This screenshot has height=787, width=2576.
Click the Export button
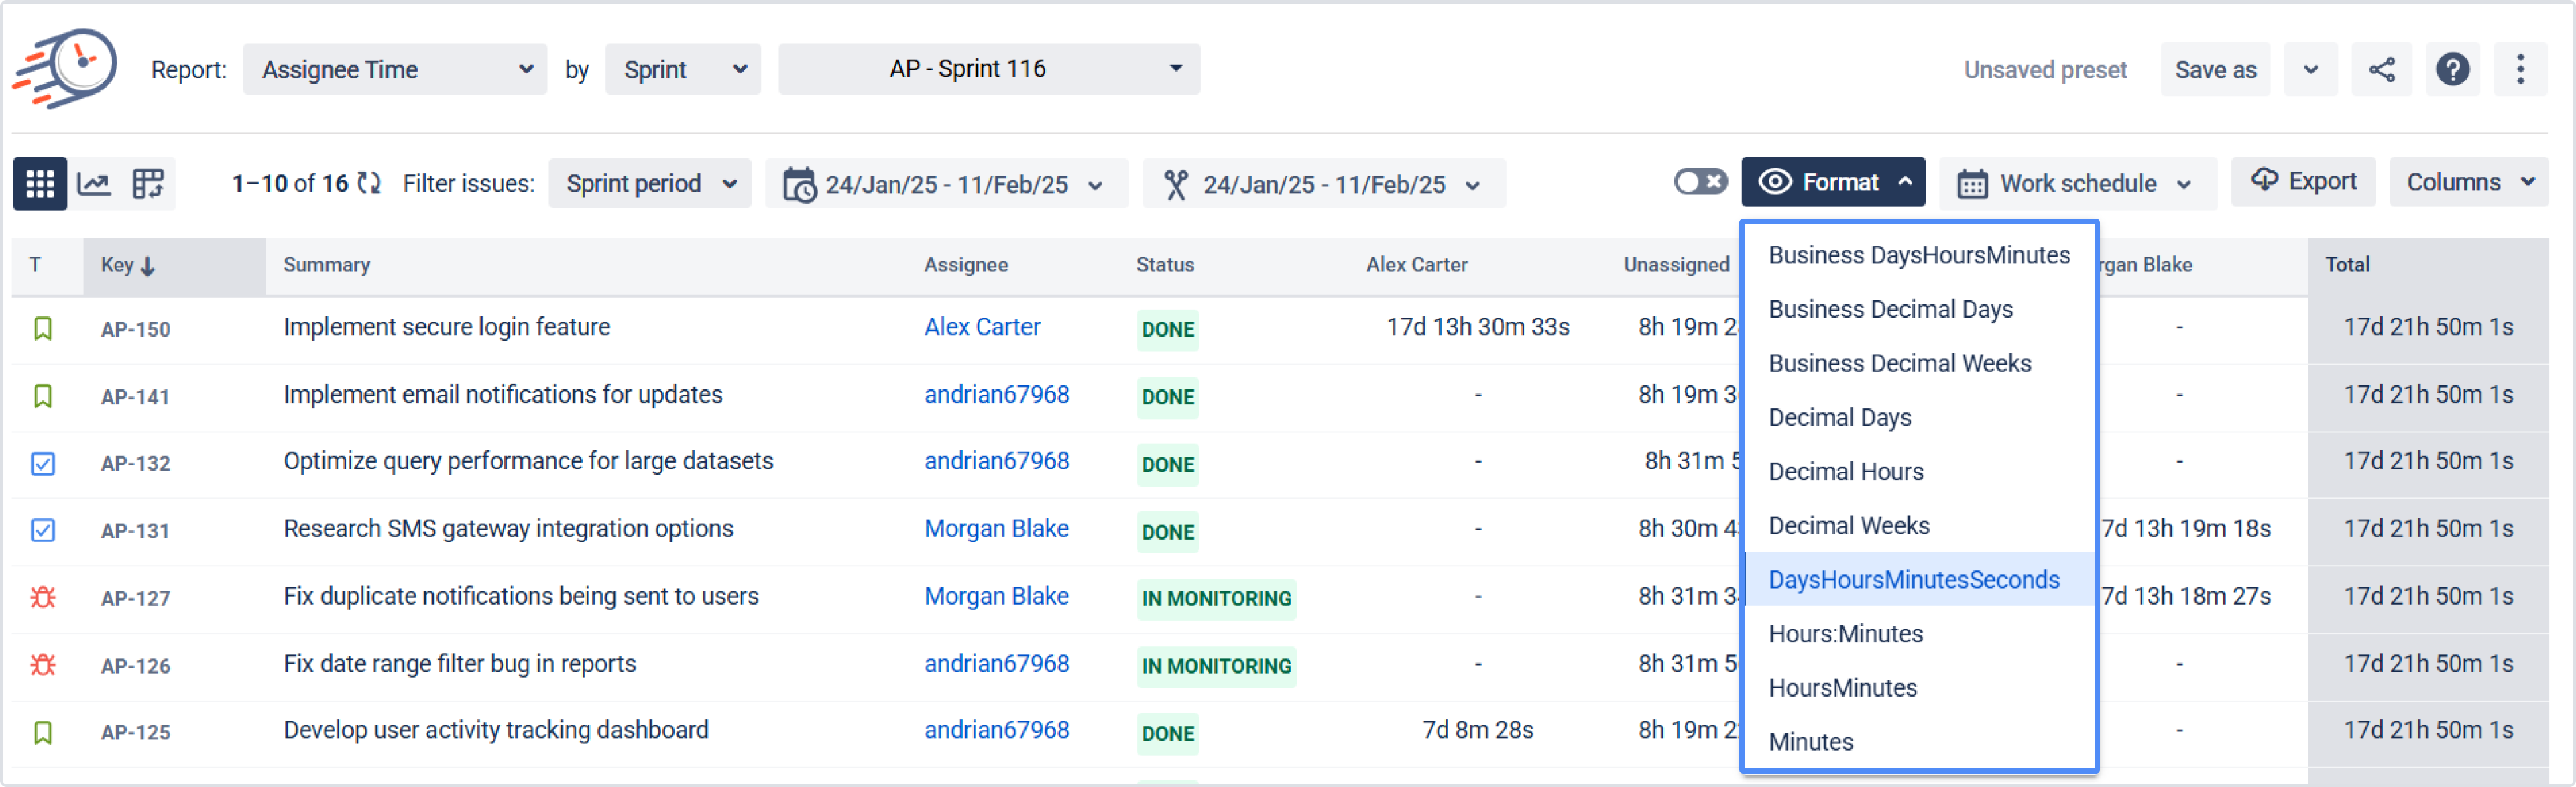pos(2303,182)
